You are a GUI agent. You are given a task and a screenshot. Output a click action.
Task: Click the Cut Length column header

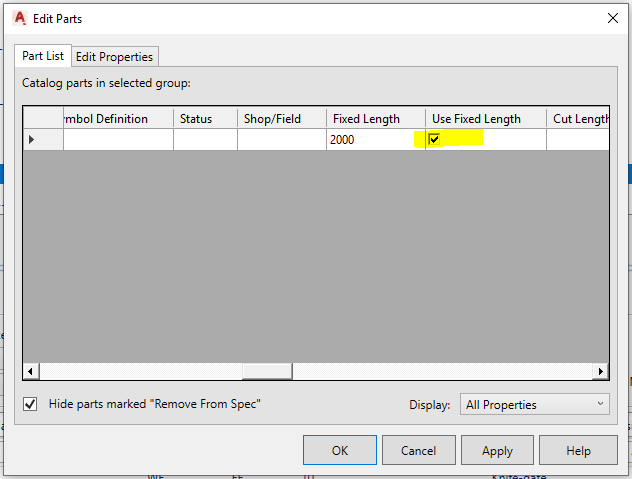point(578,119)
